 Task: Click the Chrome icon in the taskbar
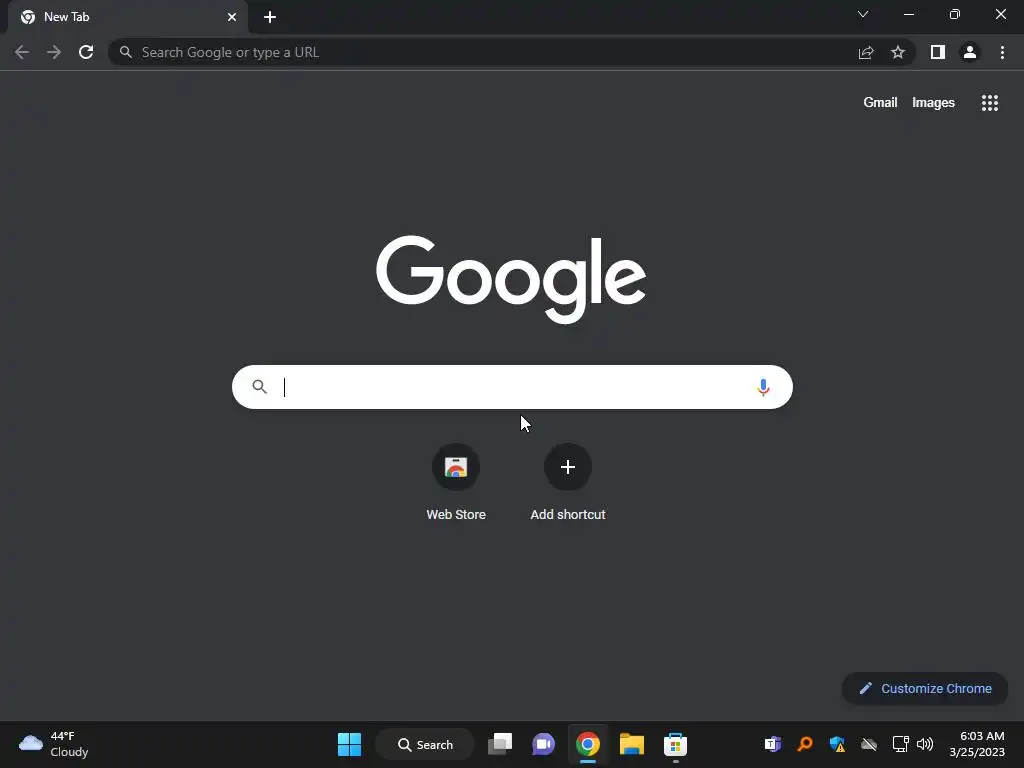[x=588, y=744]
